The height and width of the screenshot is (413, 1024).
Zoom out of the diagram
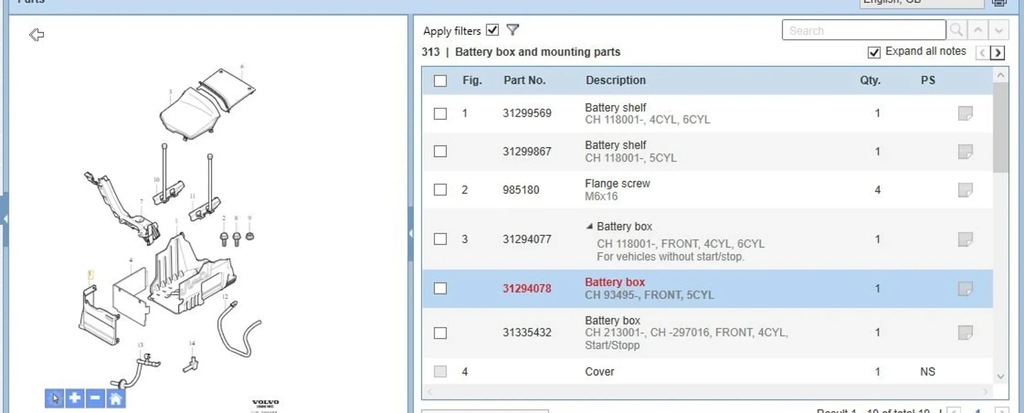[x=95, y=398]
